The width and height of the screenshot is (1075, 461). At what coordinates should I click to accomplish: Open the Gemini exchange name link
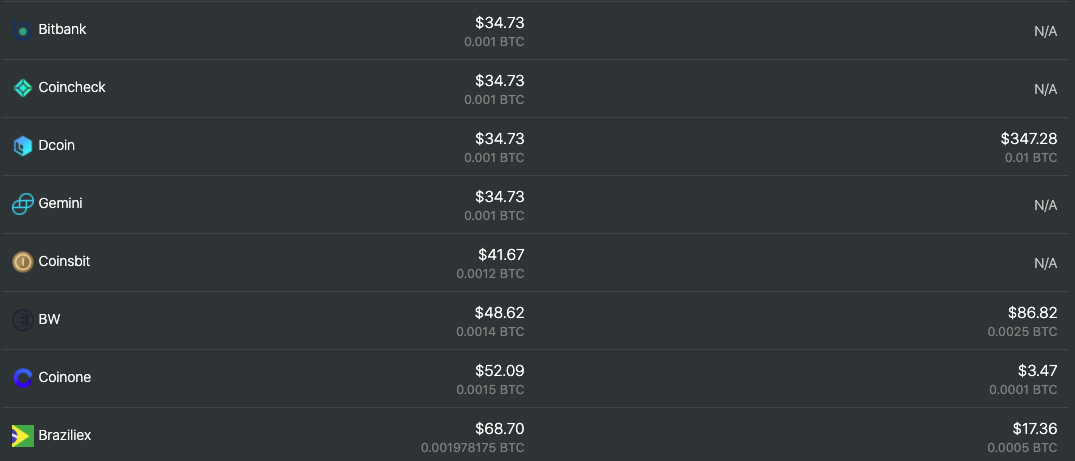coord(60,204)
